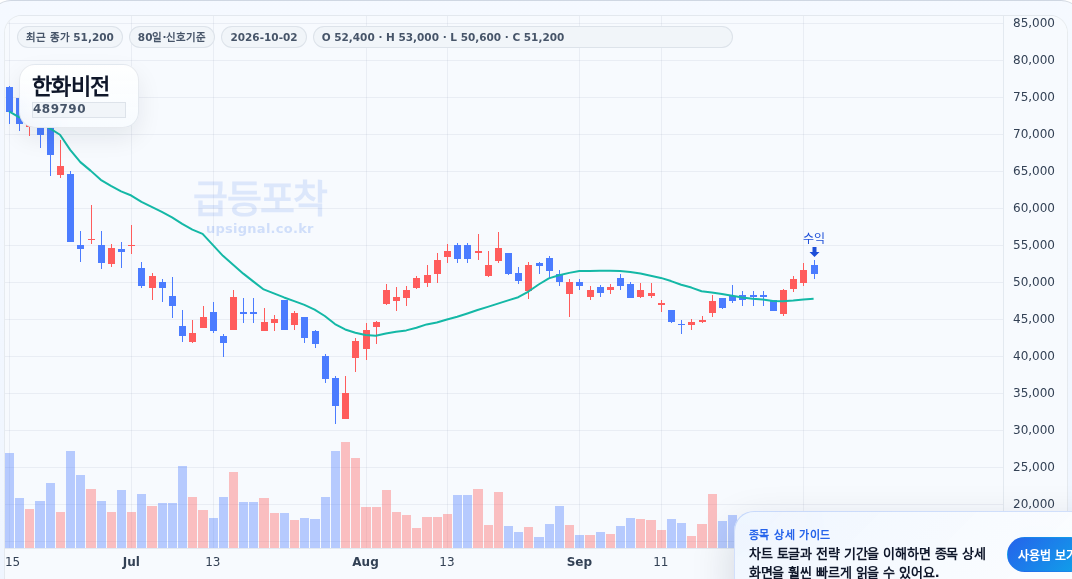Click the 75,000 price axis label
Image resolution: width=1072 pixels, height=579 pixels.
pos(1034,96)
